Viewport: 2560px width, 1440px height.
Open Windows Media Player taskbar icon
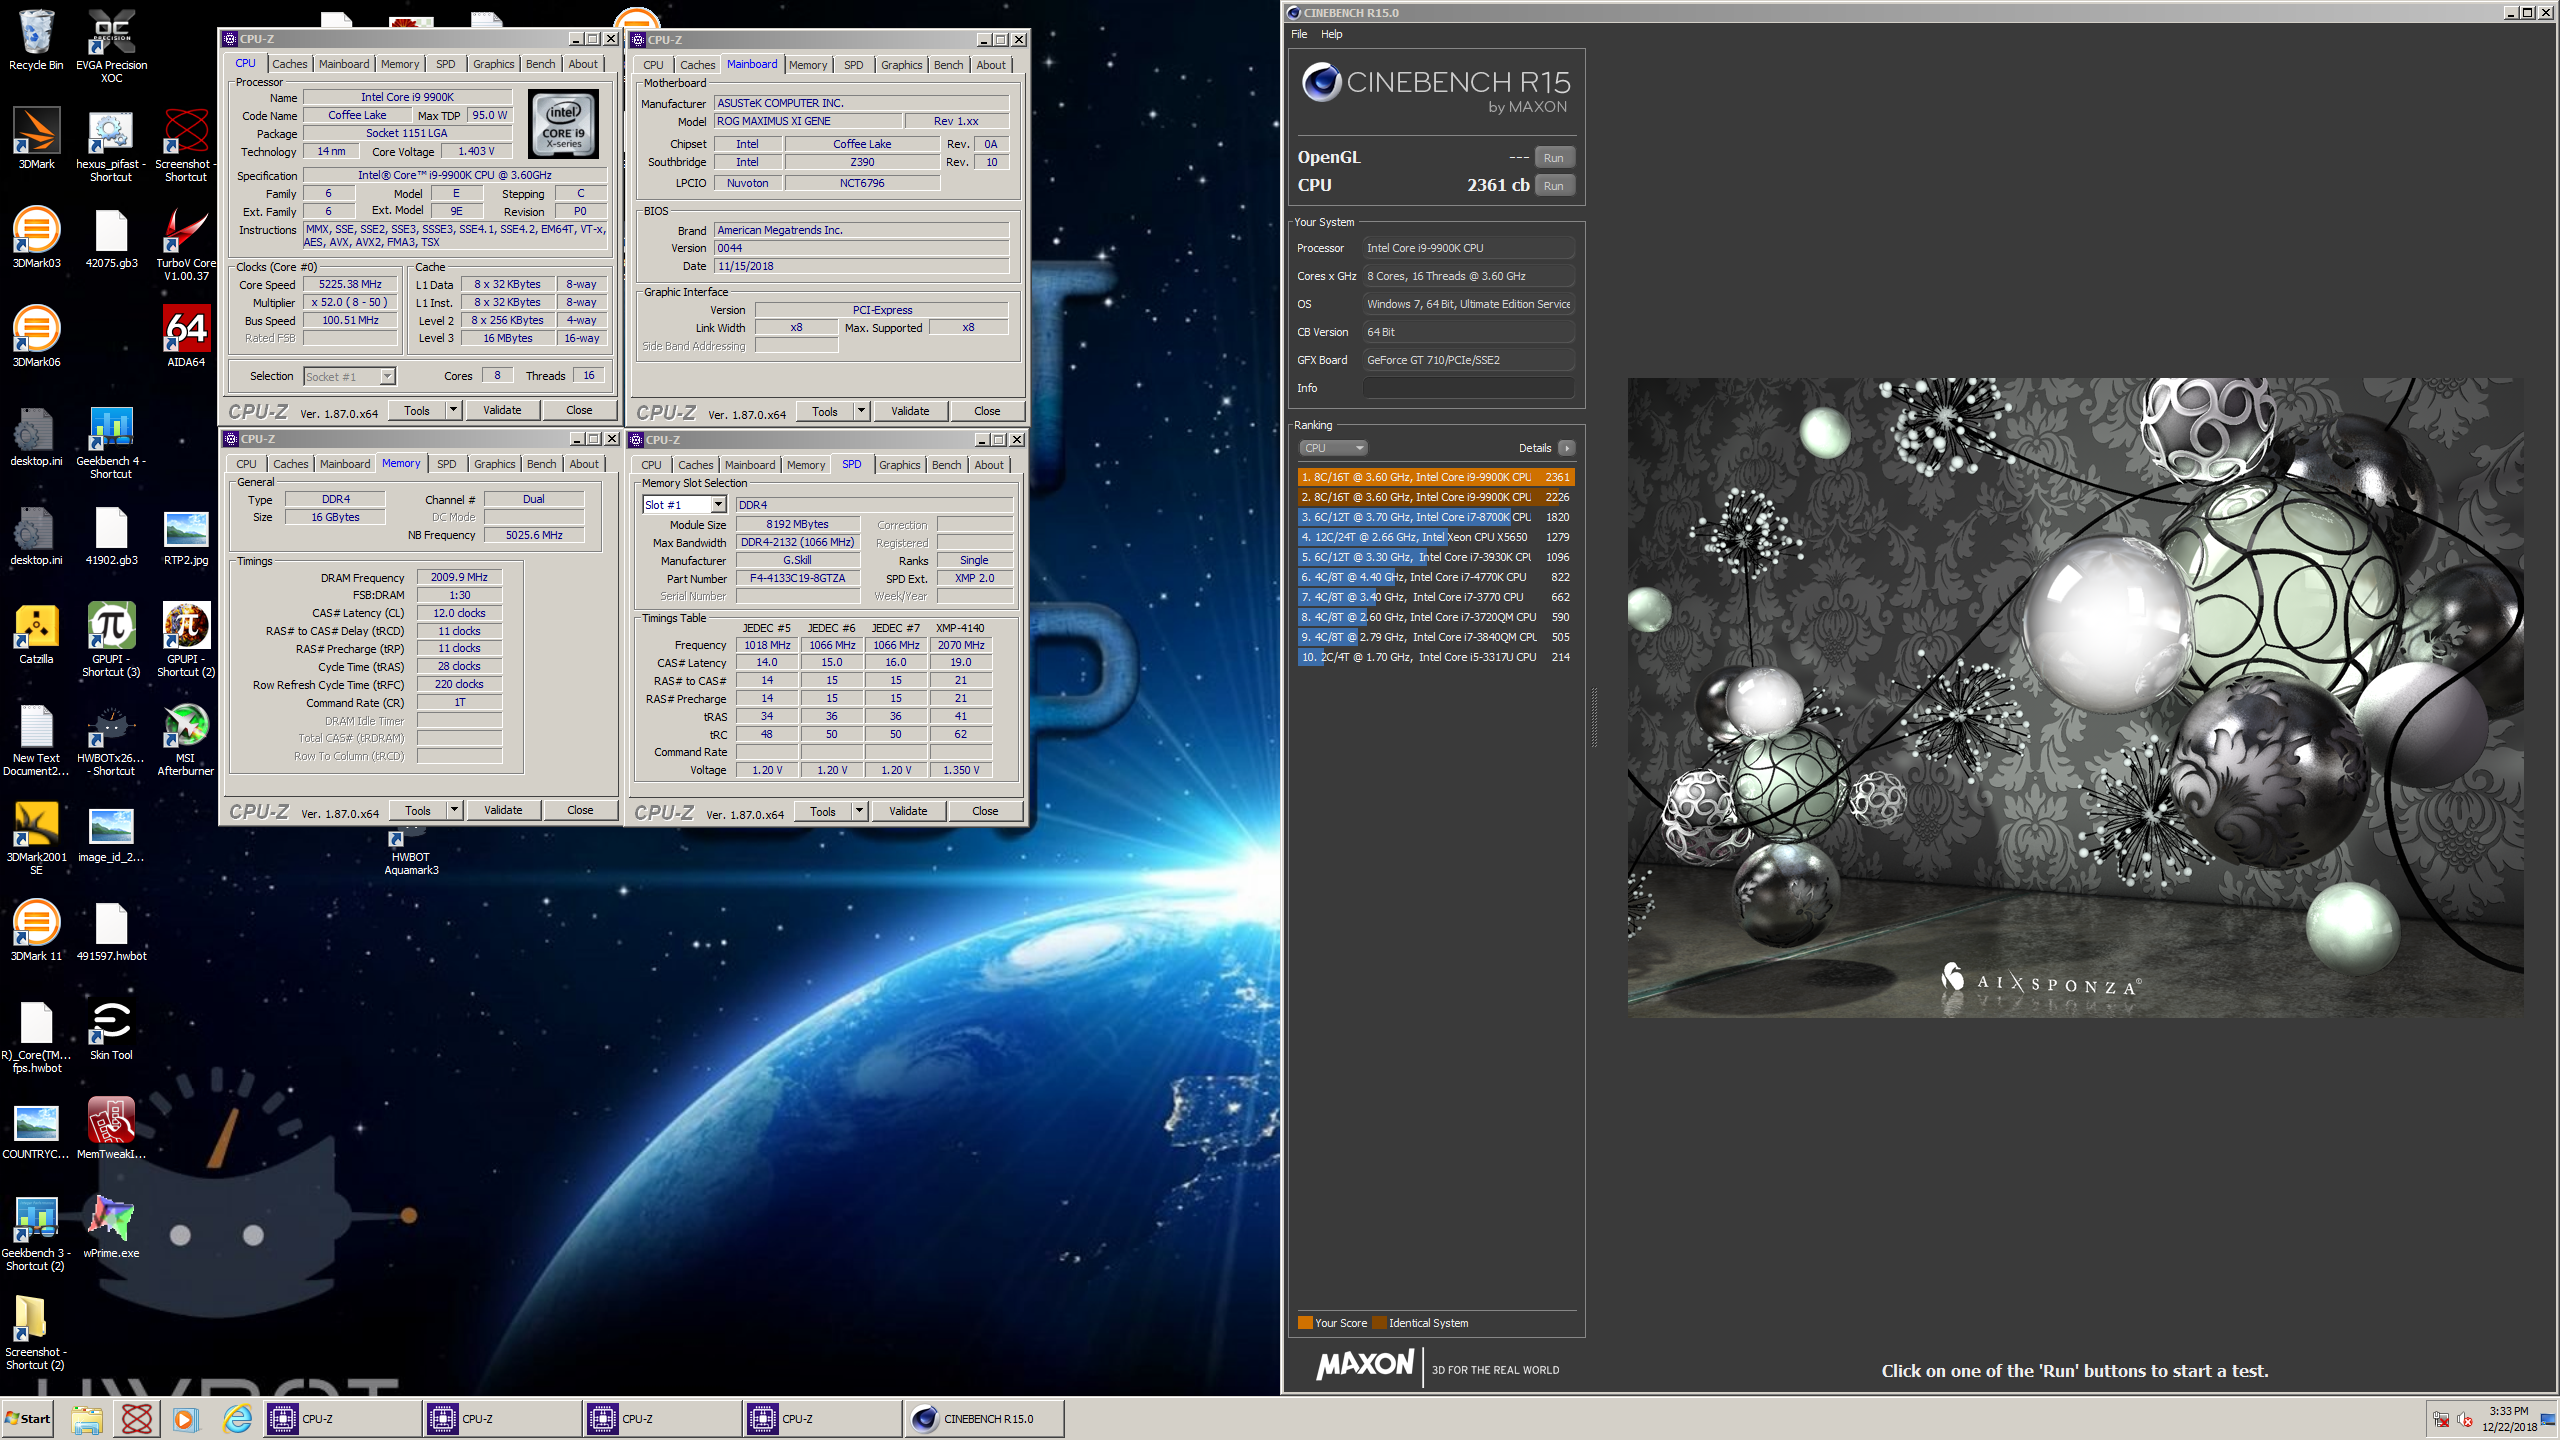[186, 1418]
